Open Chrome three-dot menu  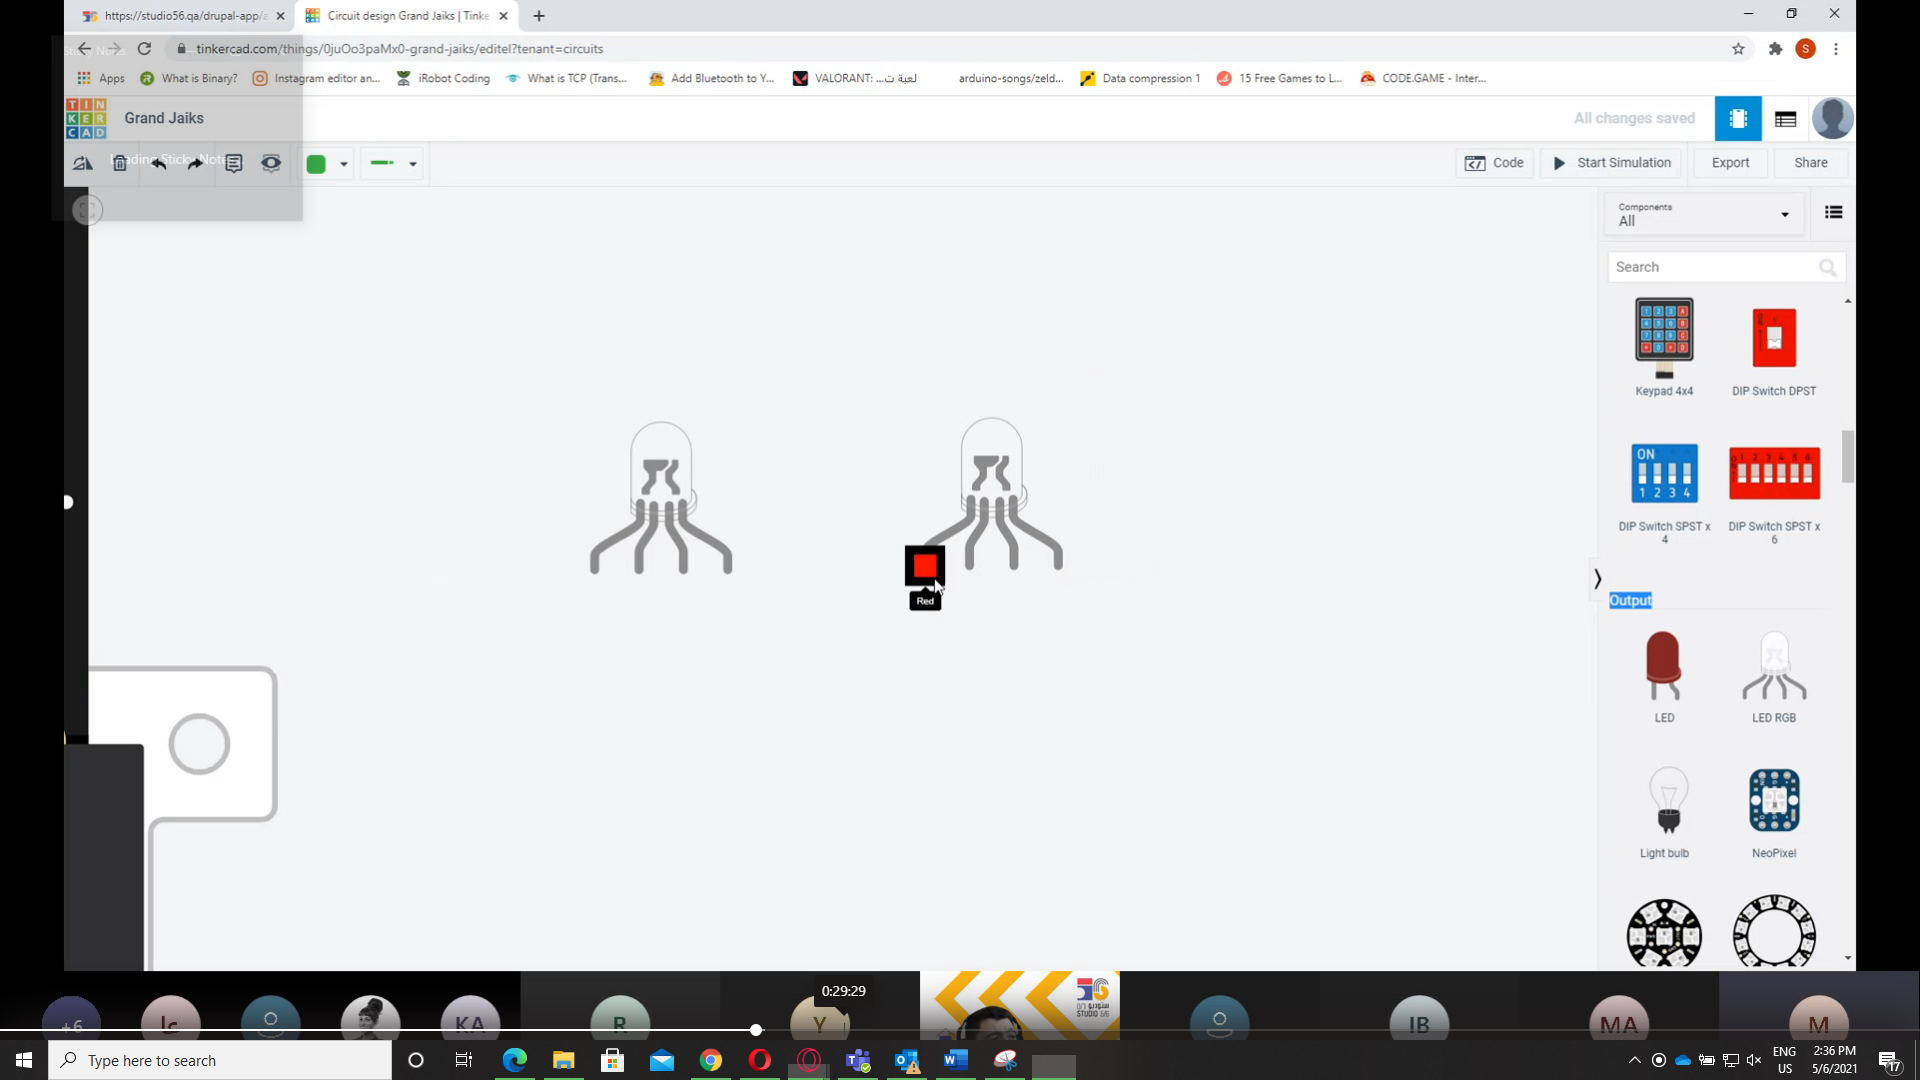(x=1836, y=49)
